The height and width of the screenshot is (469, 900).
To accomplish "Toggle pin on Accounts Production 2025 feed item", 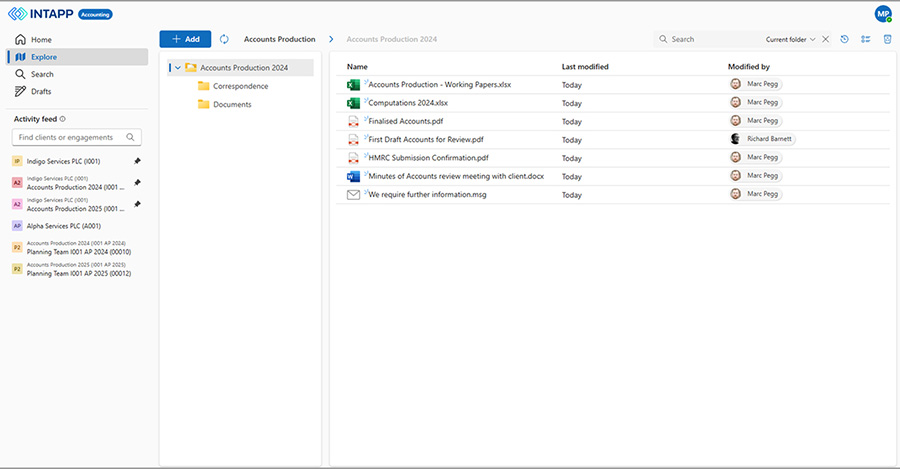I will [137, 204].
